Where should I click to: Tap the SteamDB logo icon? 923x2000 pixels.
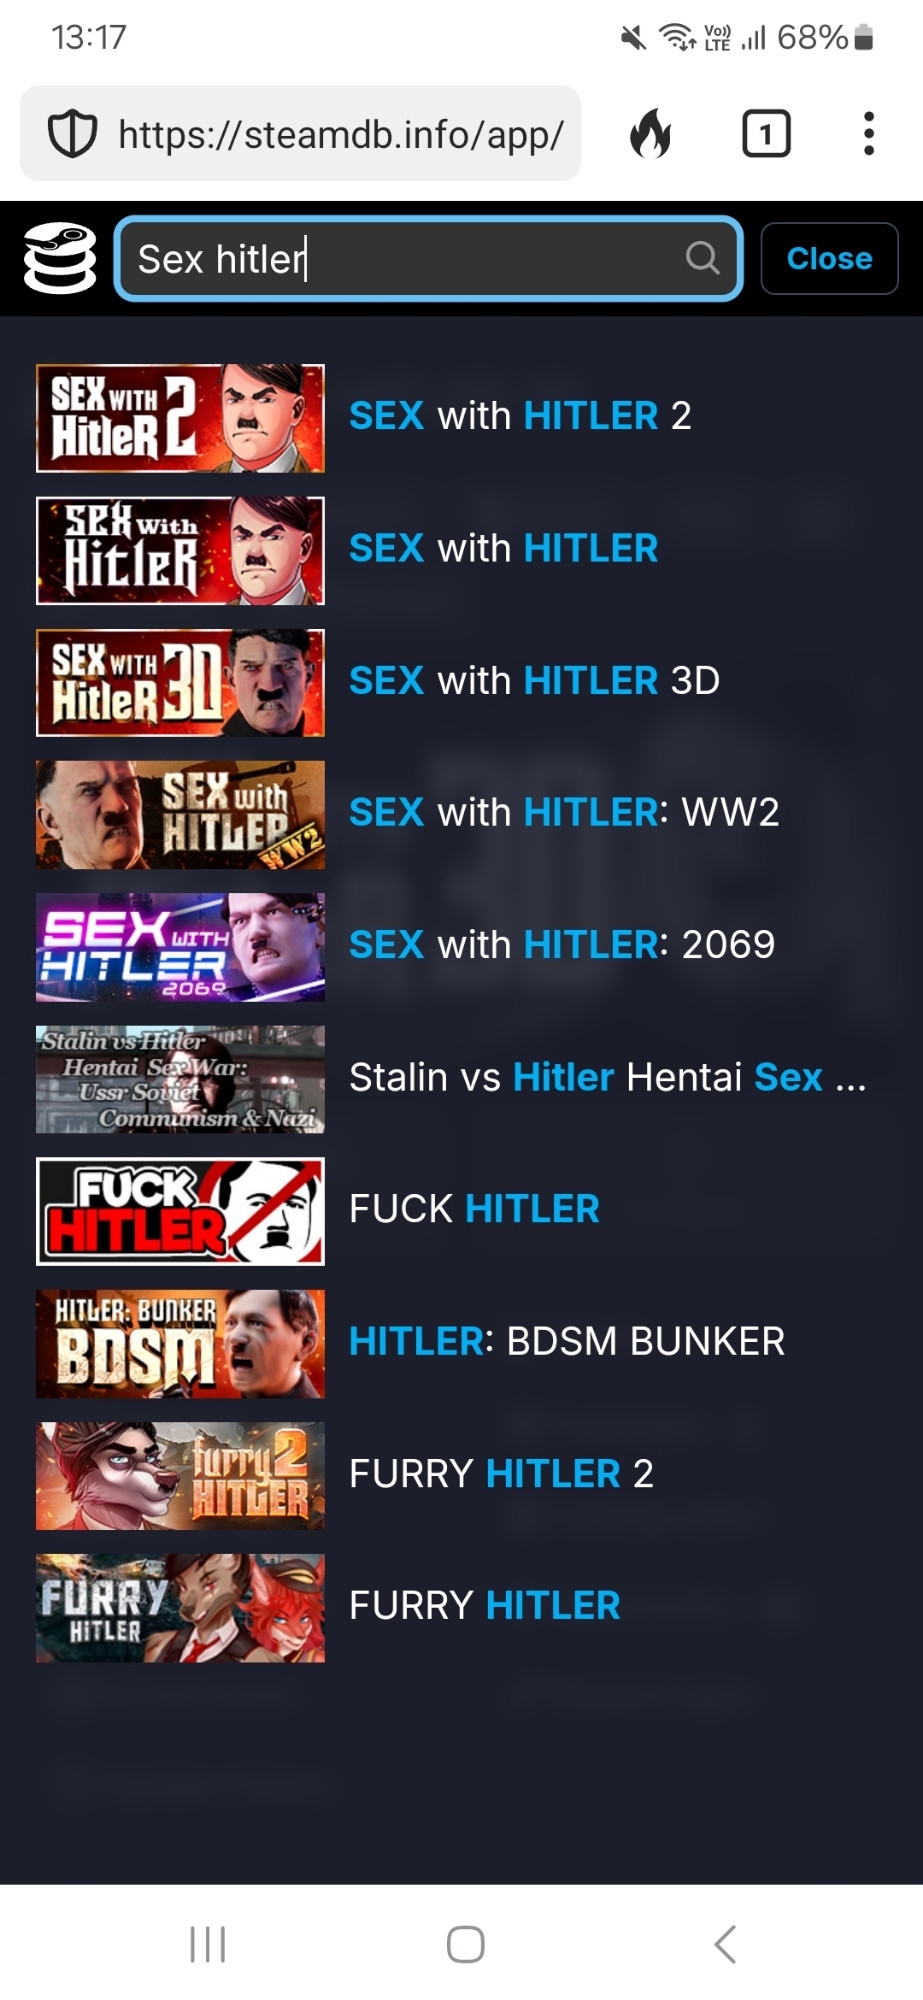point(60,258)
